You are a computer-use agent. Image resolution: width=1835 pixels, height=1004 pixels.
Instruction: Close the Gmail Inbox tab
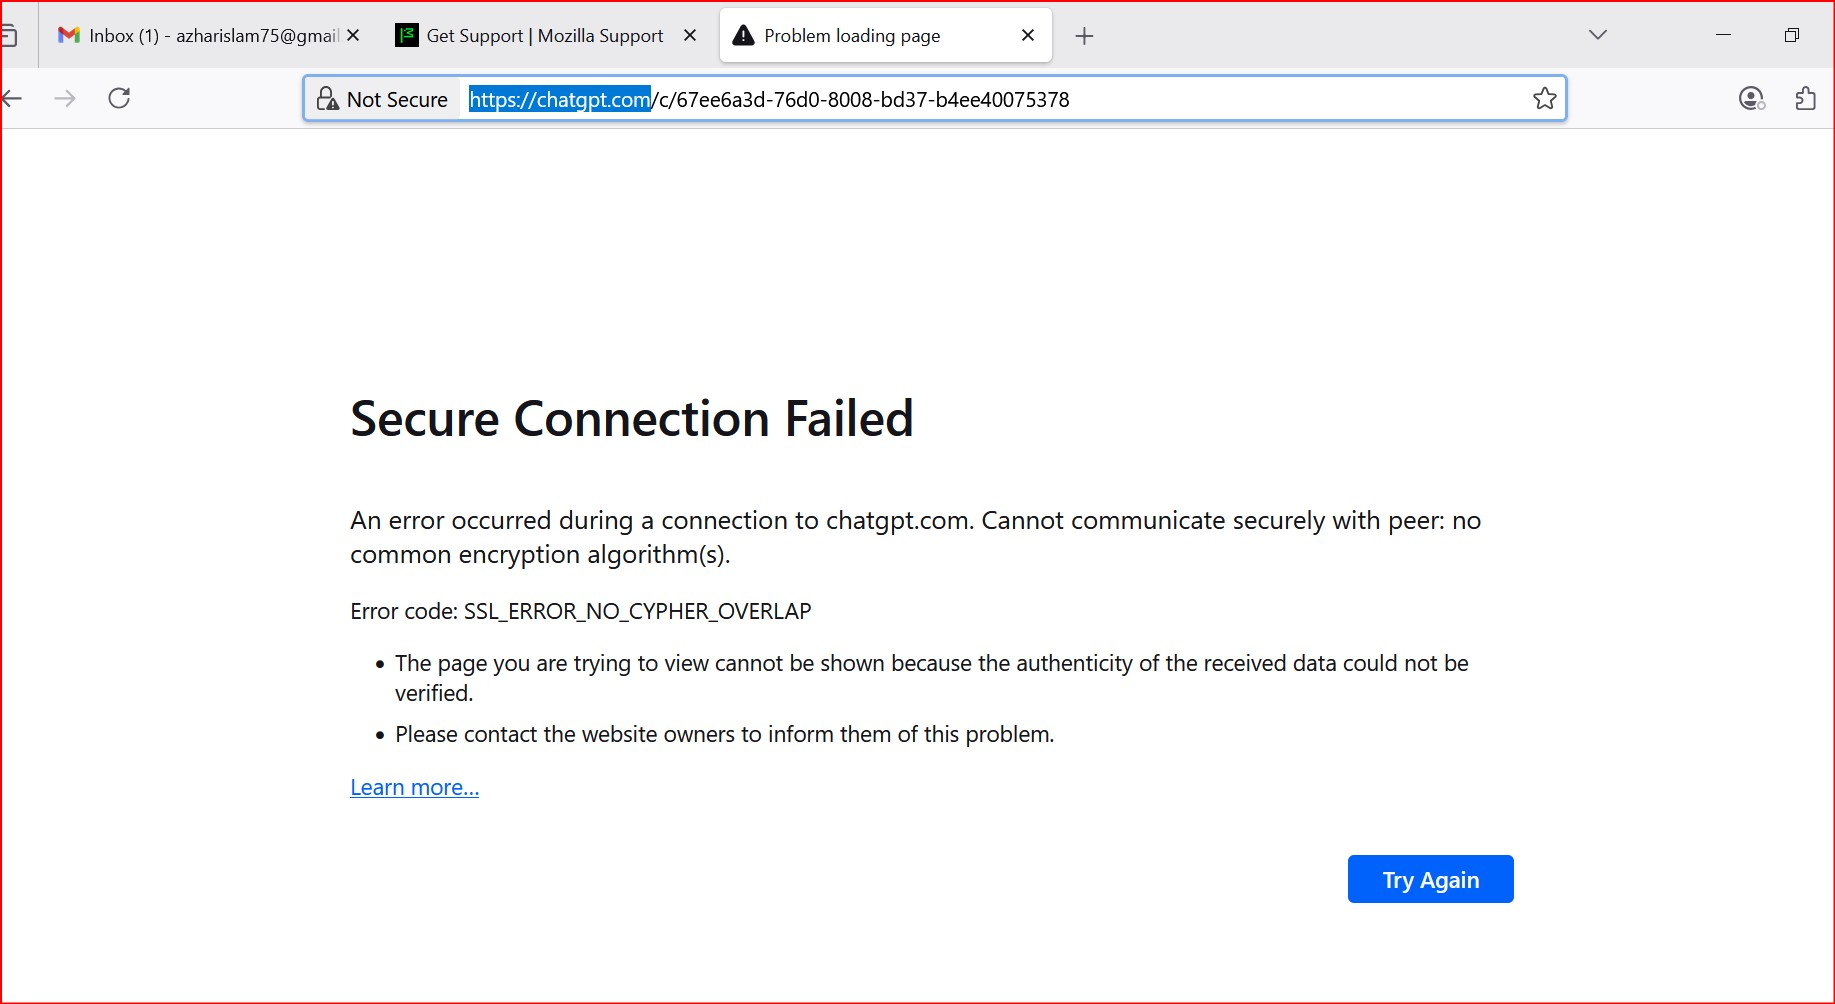point(353,35)
